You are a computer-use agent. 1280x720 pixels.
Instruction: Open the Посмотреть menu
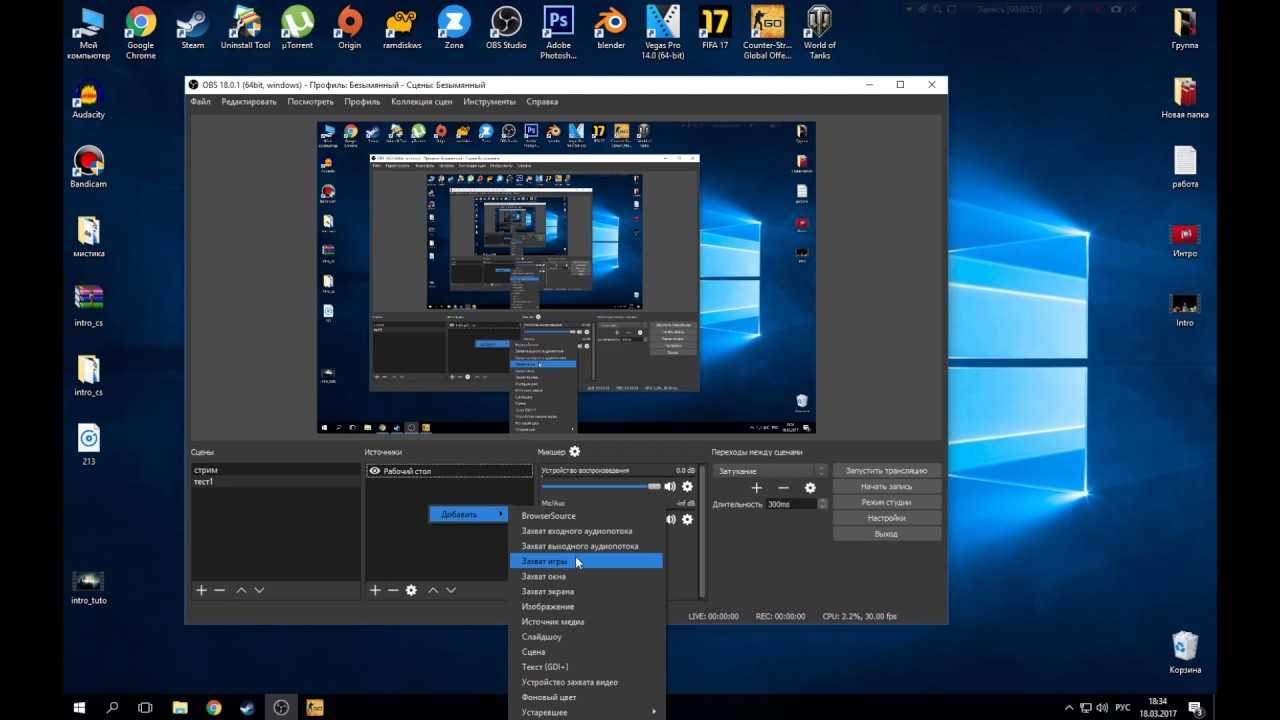pos(310,102)
